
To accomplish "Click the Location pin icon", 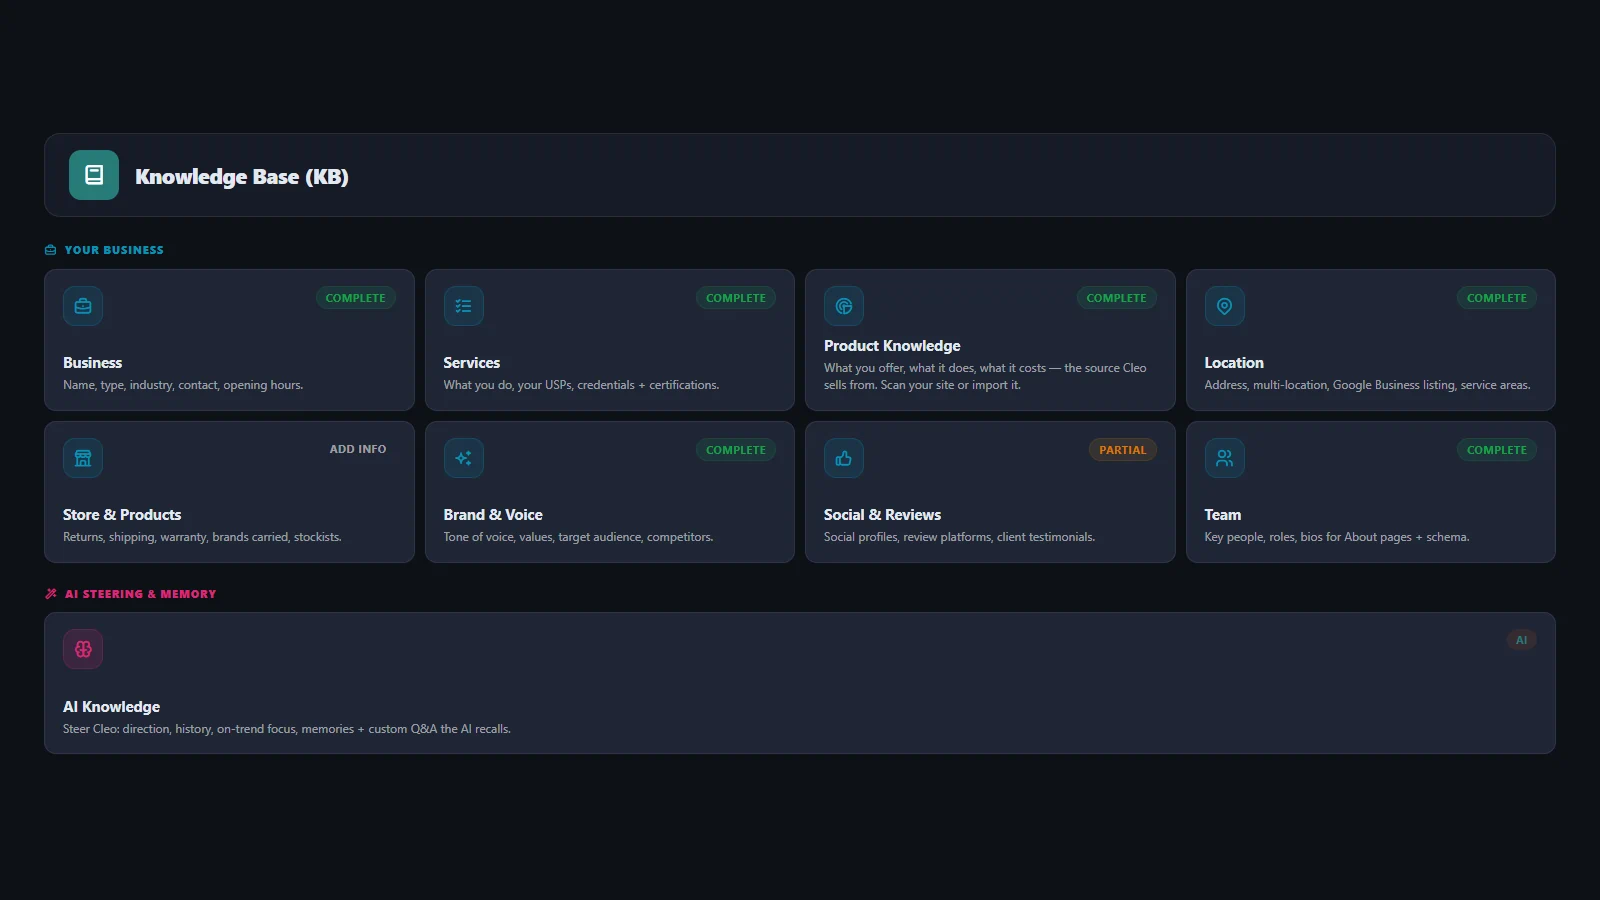I will [1225, 306].
